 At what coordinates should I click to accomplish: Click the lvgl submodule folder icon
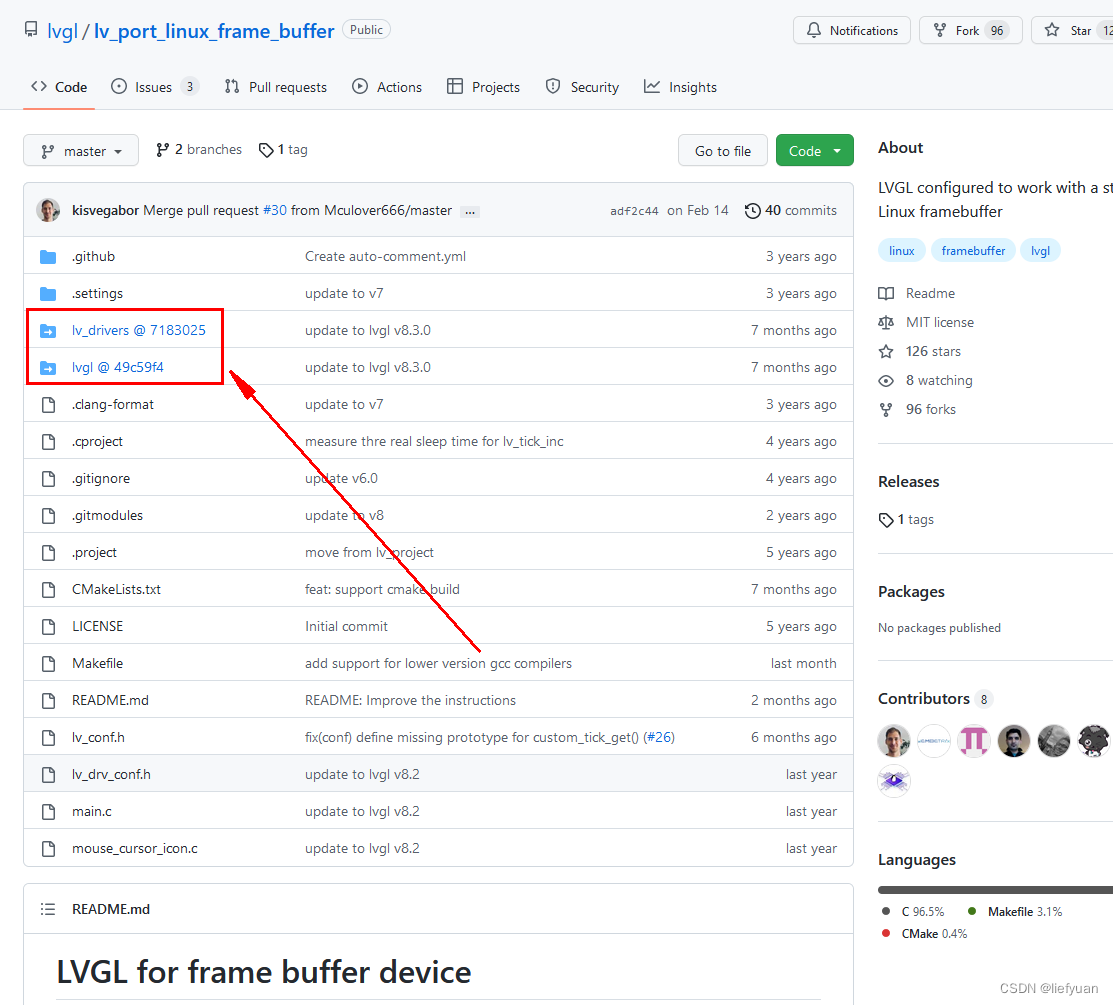click(48, 368)
